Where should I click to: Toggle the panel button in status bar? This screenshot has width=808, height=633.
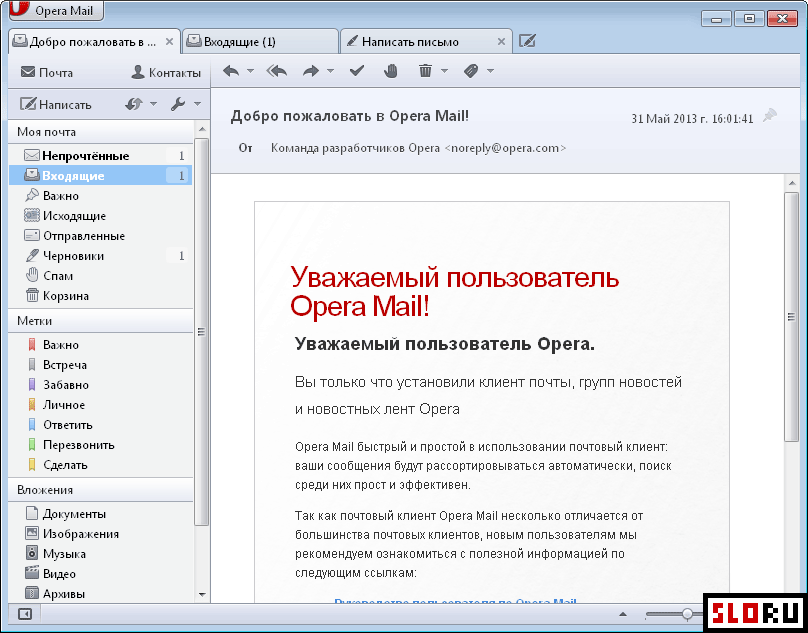click(25, 614)
